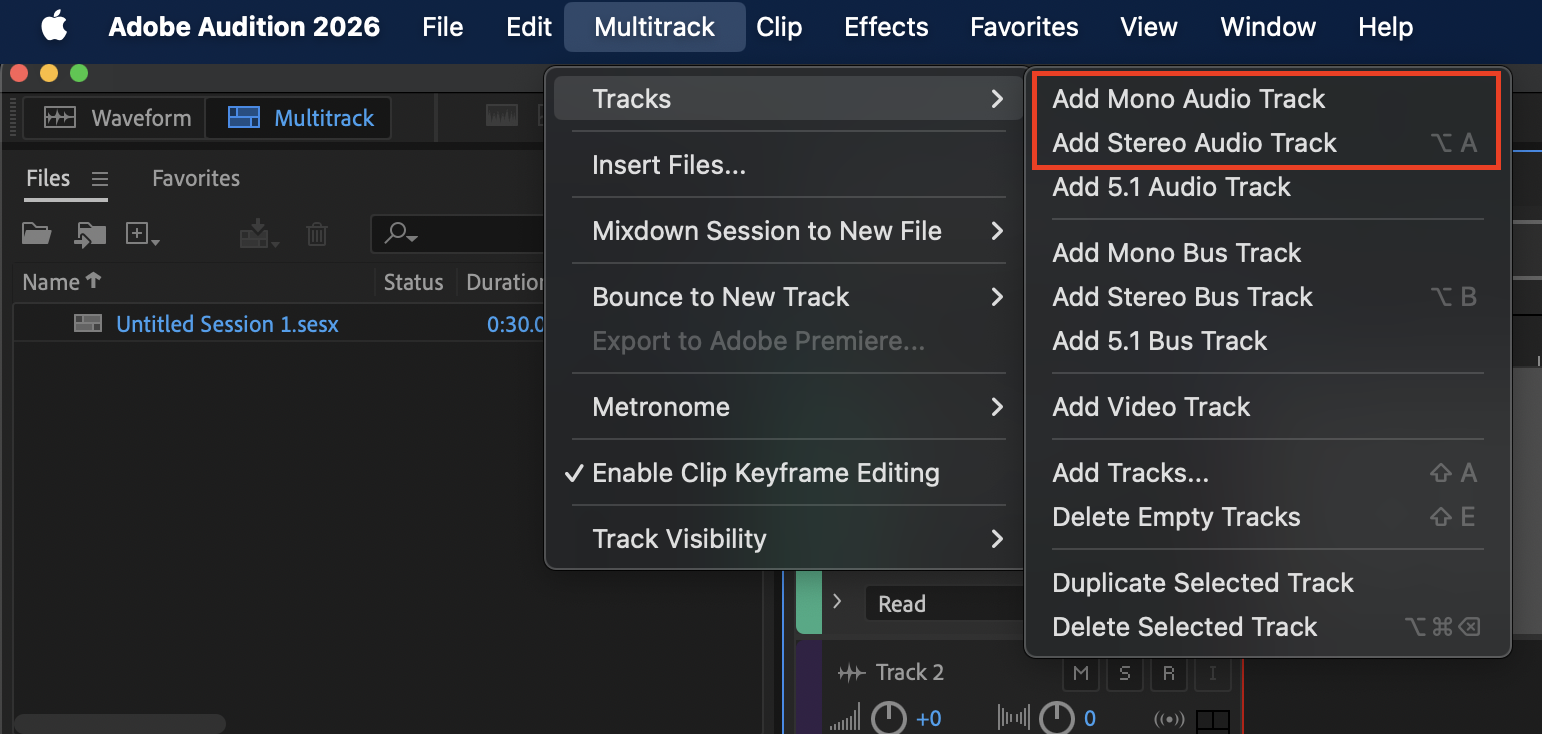Sort files by the Name column
This screenshot has height=734, width=1542.
[62, 282]
